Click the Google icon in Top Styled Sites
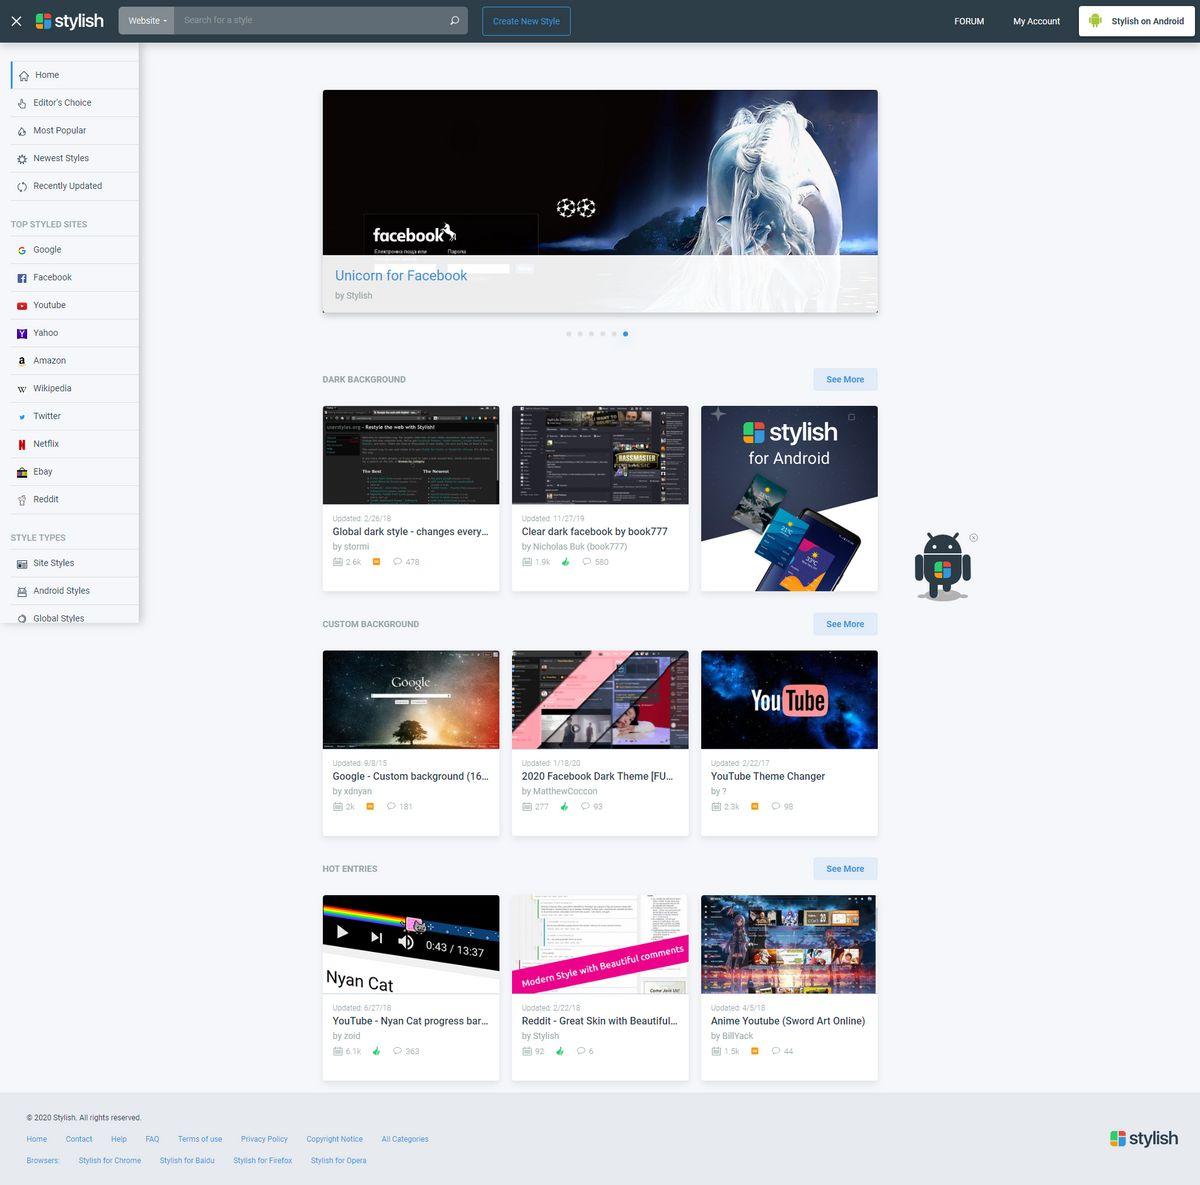 point(22,250)
